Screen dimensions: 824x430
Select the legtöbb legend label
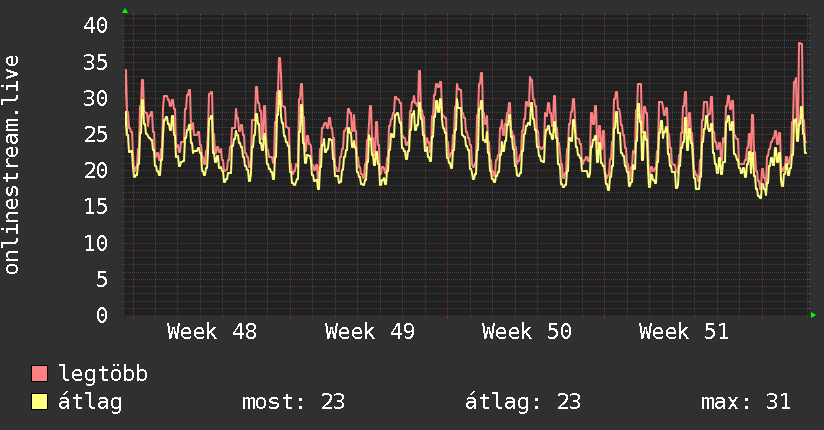coord(104,374)
